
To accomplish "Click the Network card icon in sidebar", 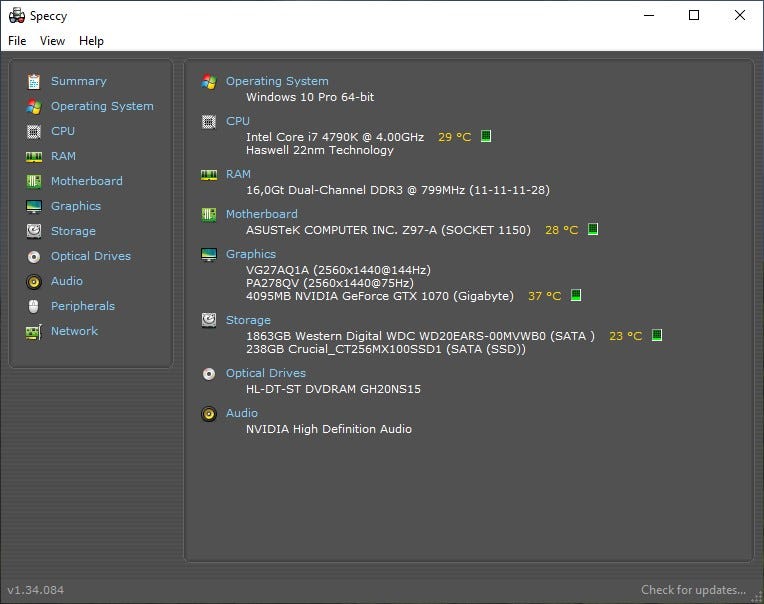I will click(x=34, y=332).
